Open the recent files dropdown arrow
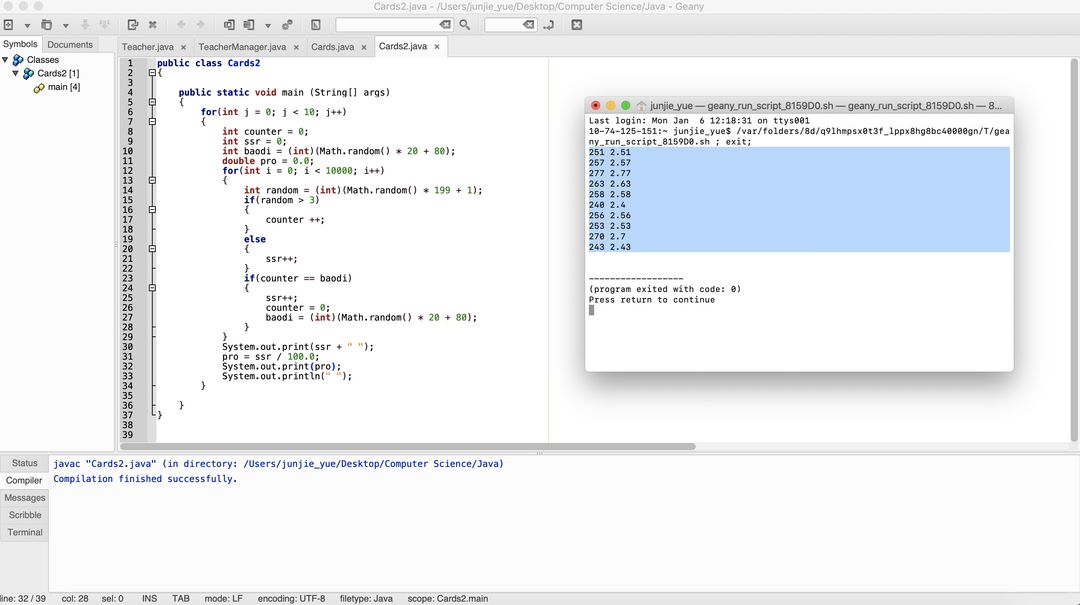This screenshot has height=605, width=1080. coord(65,25)
